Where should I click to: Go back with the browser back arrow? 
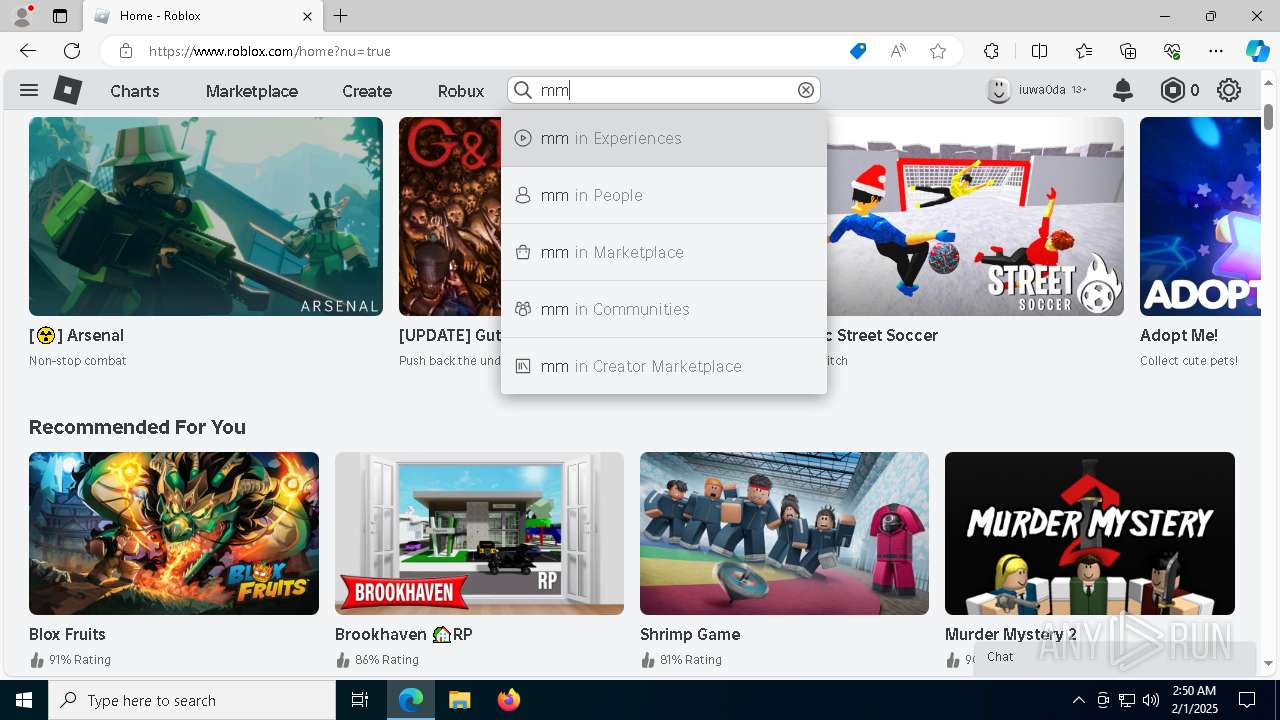[28, 51]
